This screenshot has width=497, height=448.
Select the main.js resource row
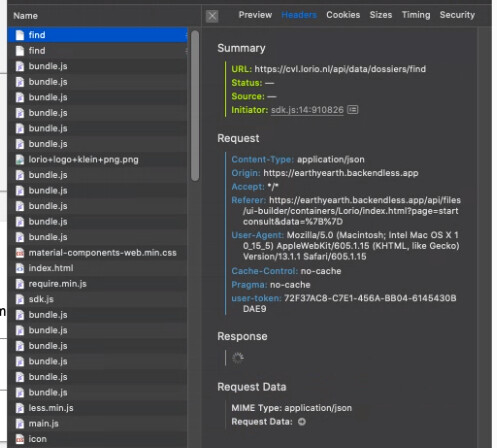[97, 424]
